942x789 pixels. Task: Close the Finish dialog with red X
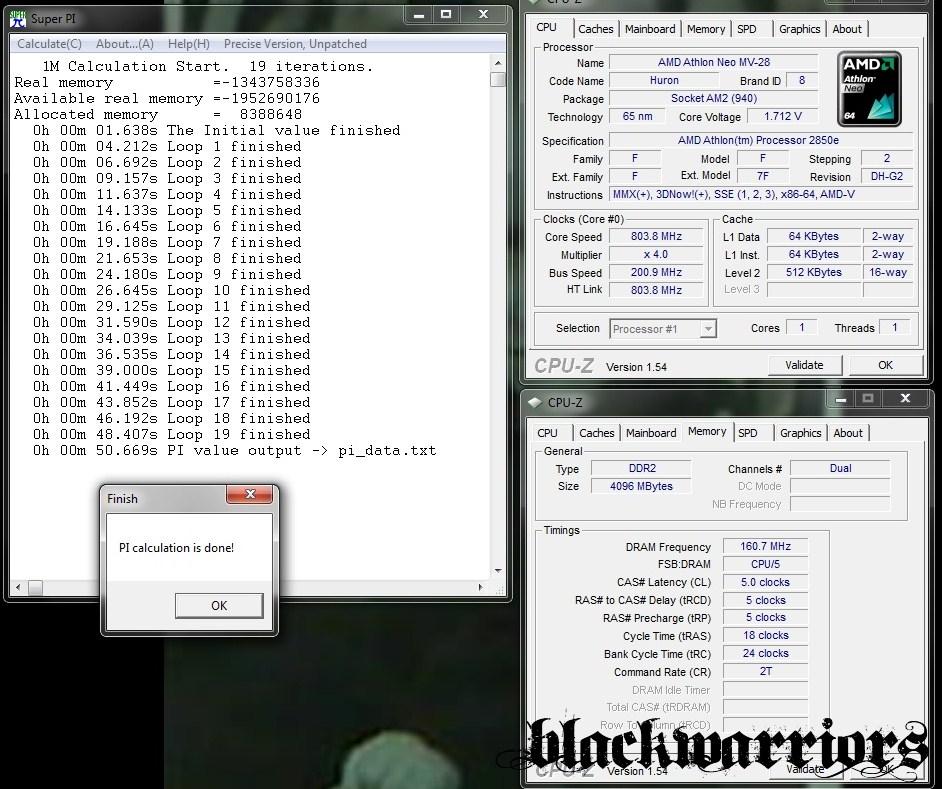click(x=250, y=495)
